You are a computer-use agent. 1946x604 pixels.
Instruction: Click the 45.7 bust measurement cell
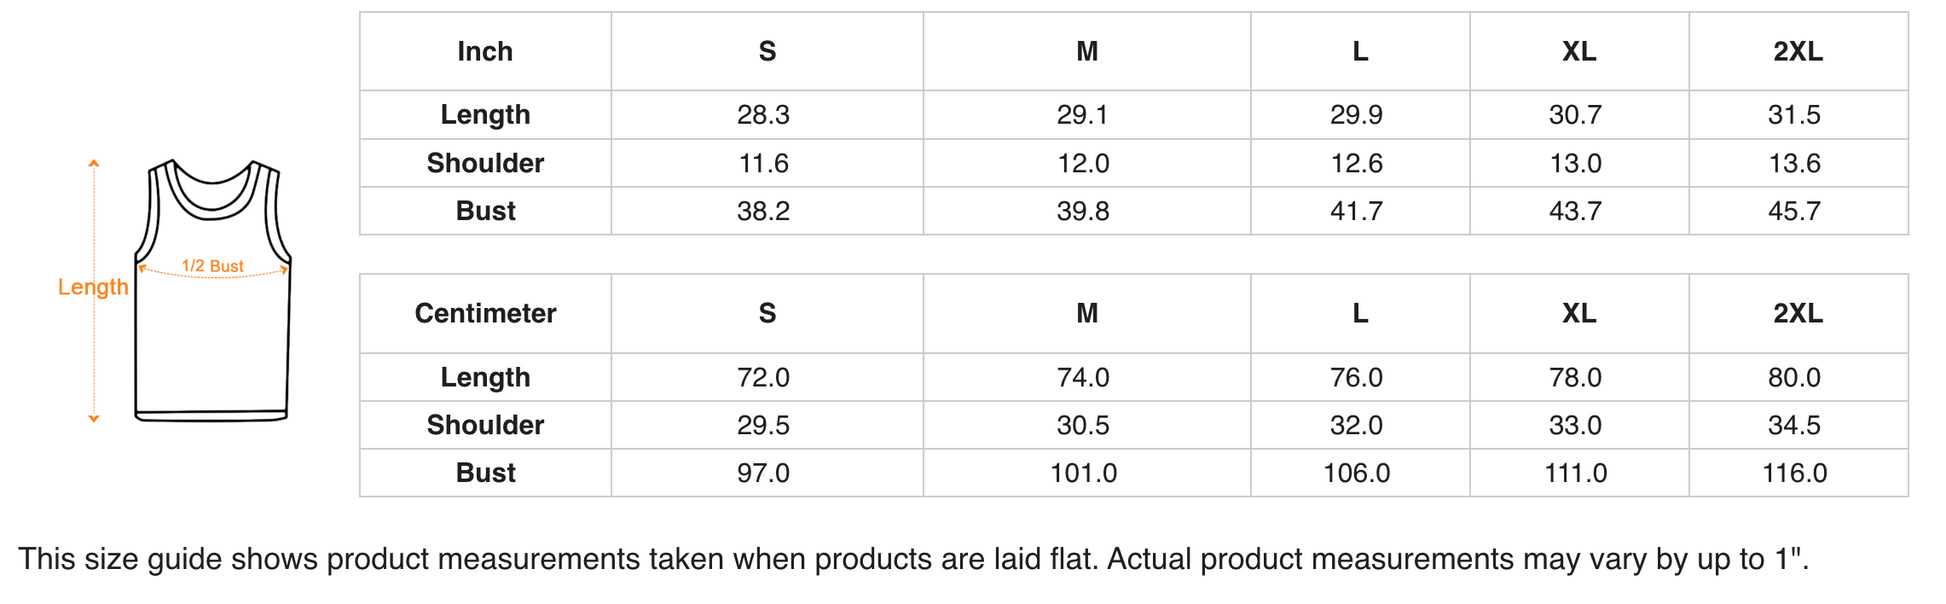[1794, 211]
